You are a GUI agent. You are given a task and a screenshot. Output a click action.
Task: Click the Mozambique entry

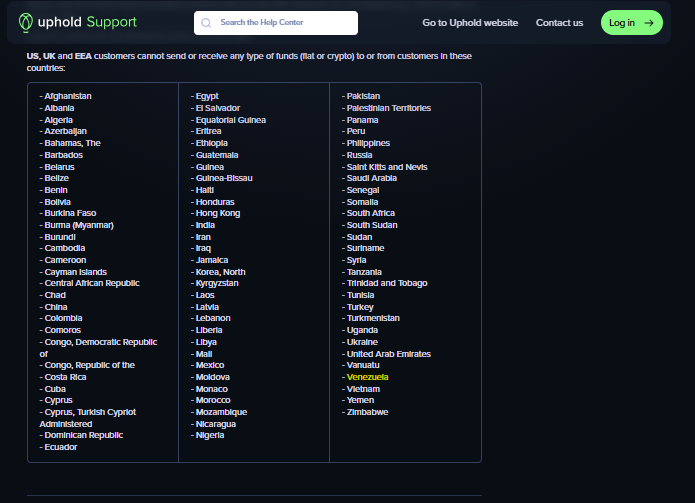(x=221, y=412)
